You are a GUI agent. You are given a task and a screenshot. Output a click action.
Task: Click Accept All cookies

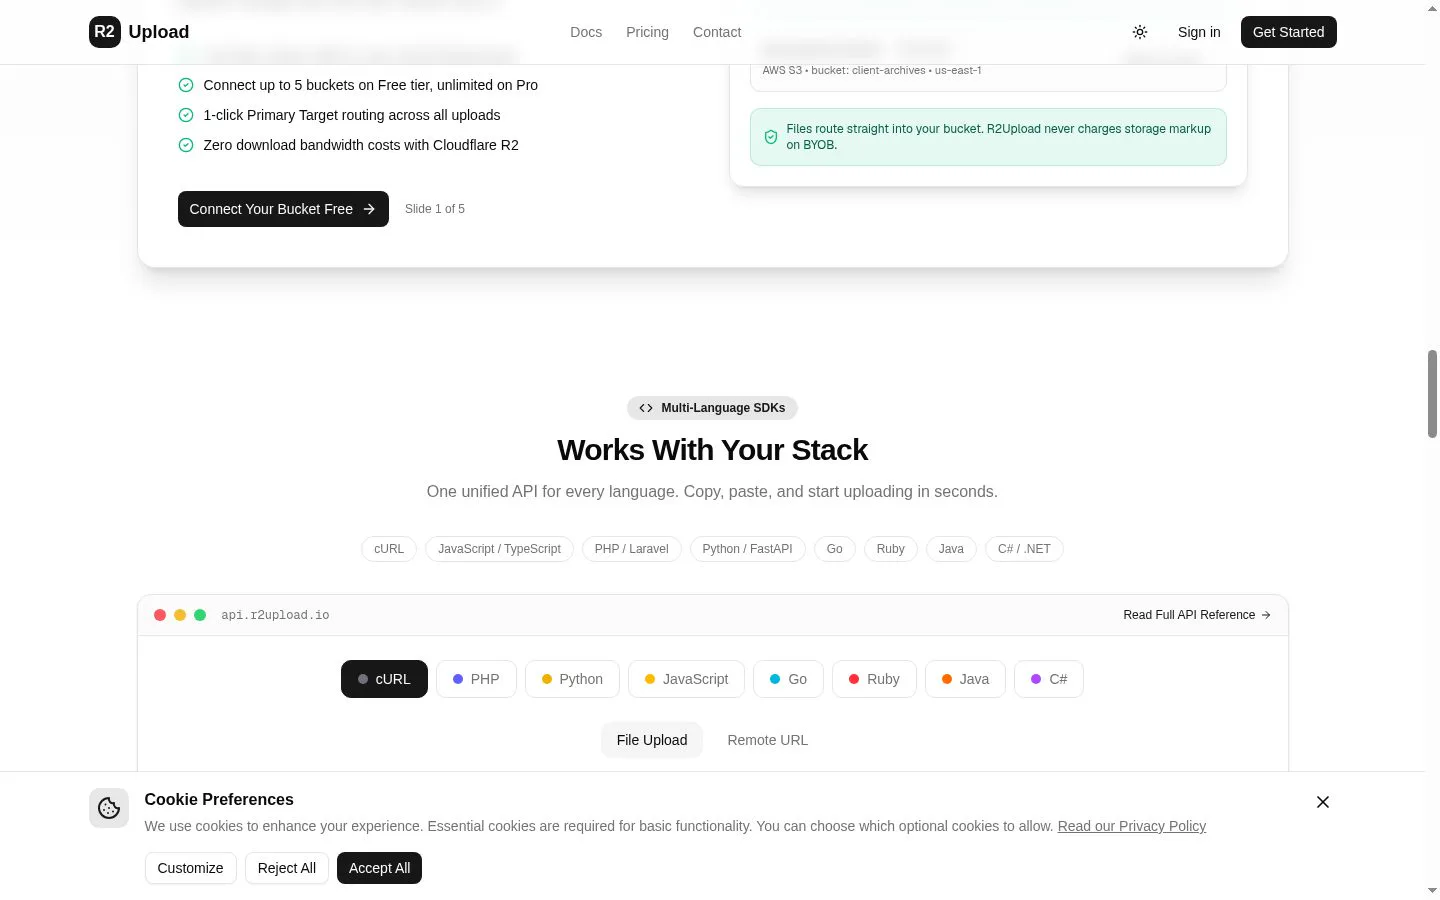[x=380, y=868]
